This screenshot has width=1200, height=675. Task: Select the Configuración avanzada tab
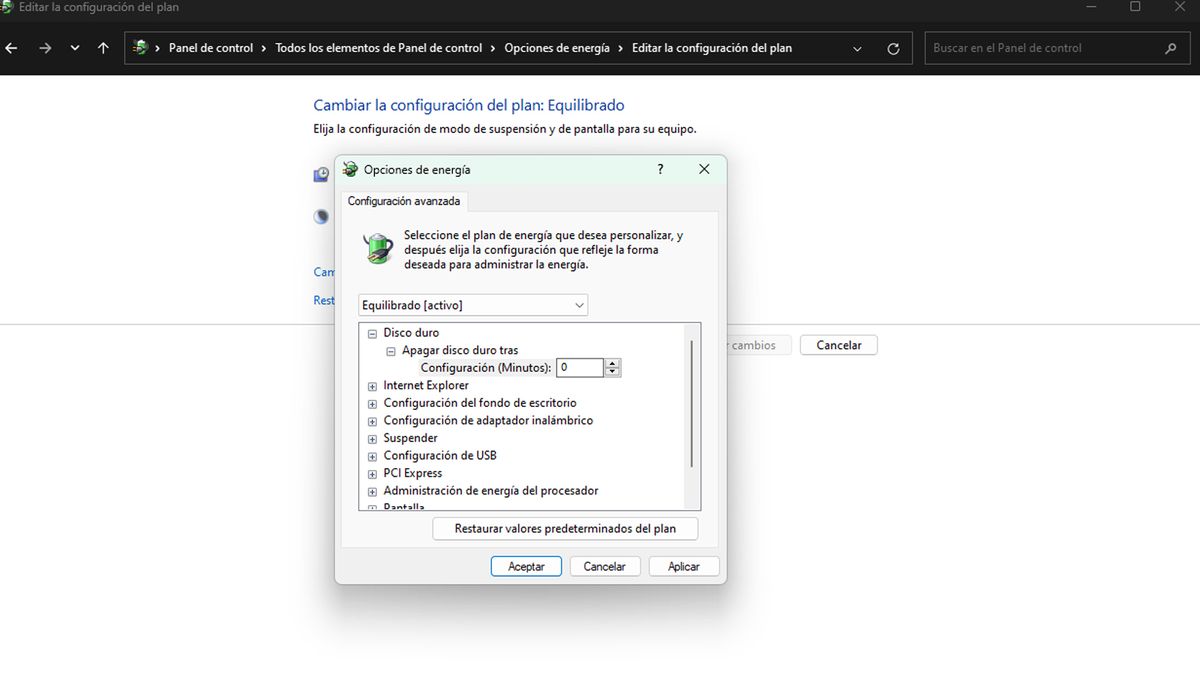[404, 201]
